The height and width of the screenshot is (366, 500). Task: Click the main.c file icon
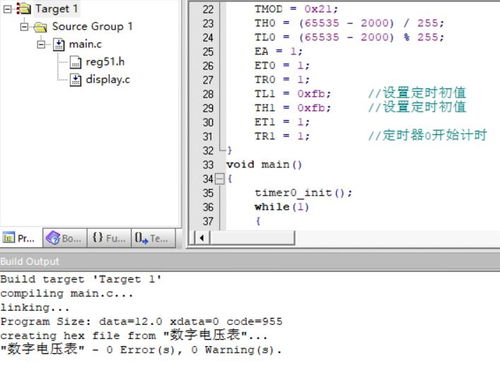pyautogui.click(x=59, y=44)
